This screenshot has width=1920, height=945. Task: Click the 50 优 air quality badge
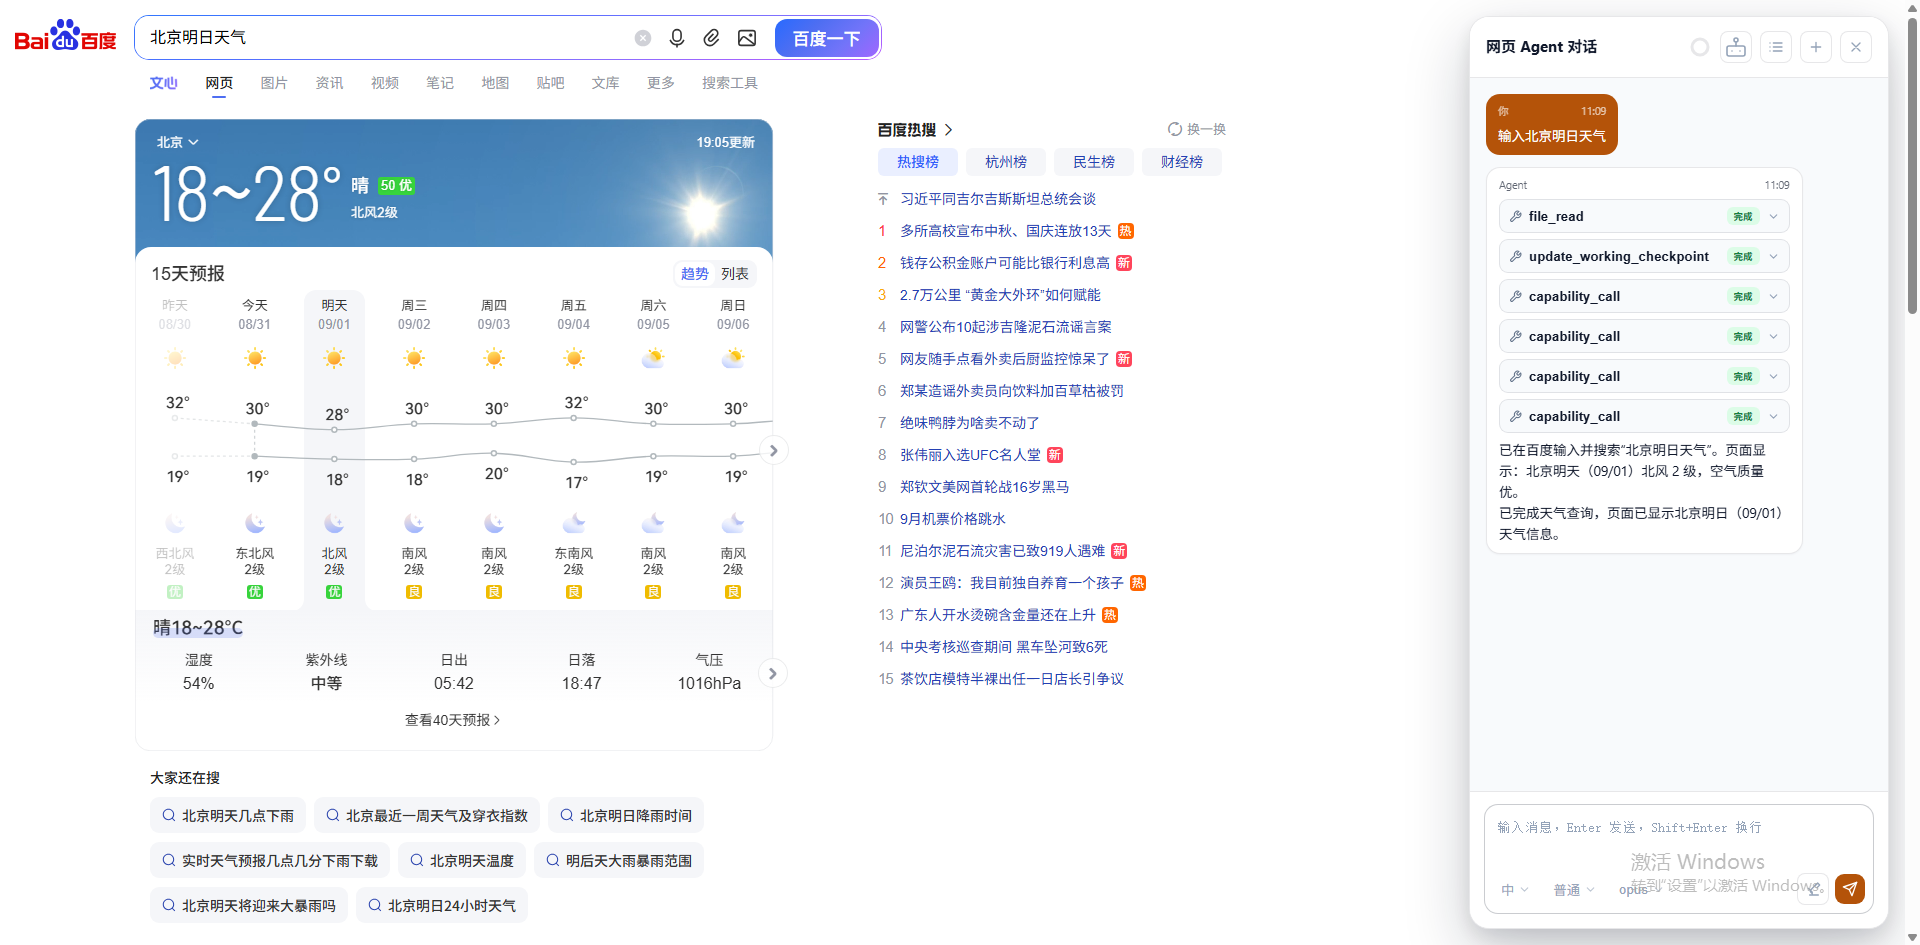pyautogui.click(x=396, y=185)
